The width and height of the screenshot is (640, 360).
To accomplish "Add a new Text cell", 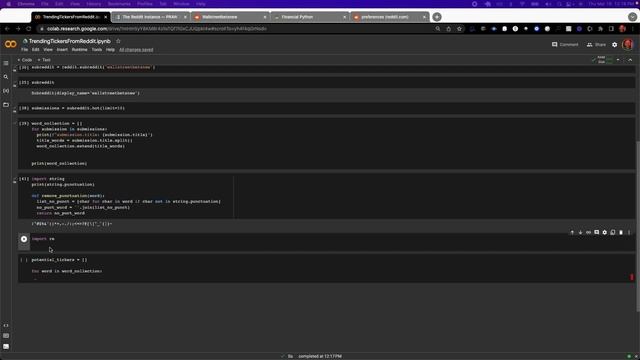I will [44, 60].
